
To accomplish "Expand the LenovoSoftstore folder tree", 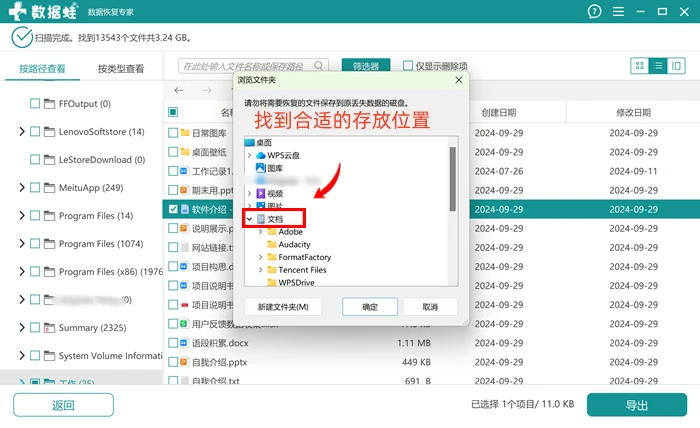I will (21, 131).
